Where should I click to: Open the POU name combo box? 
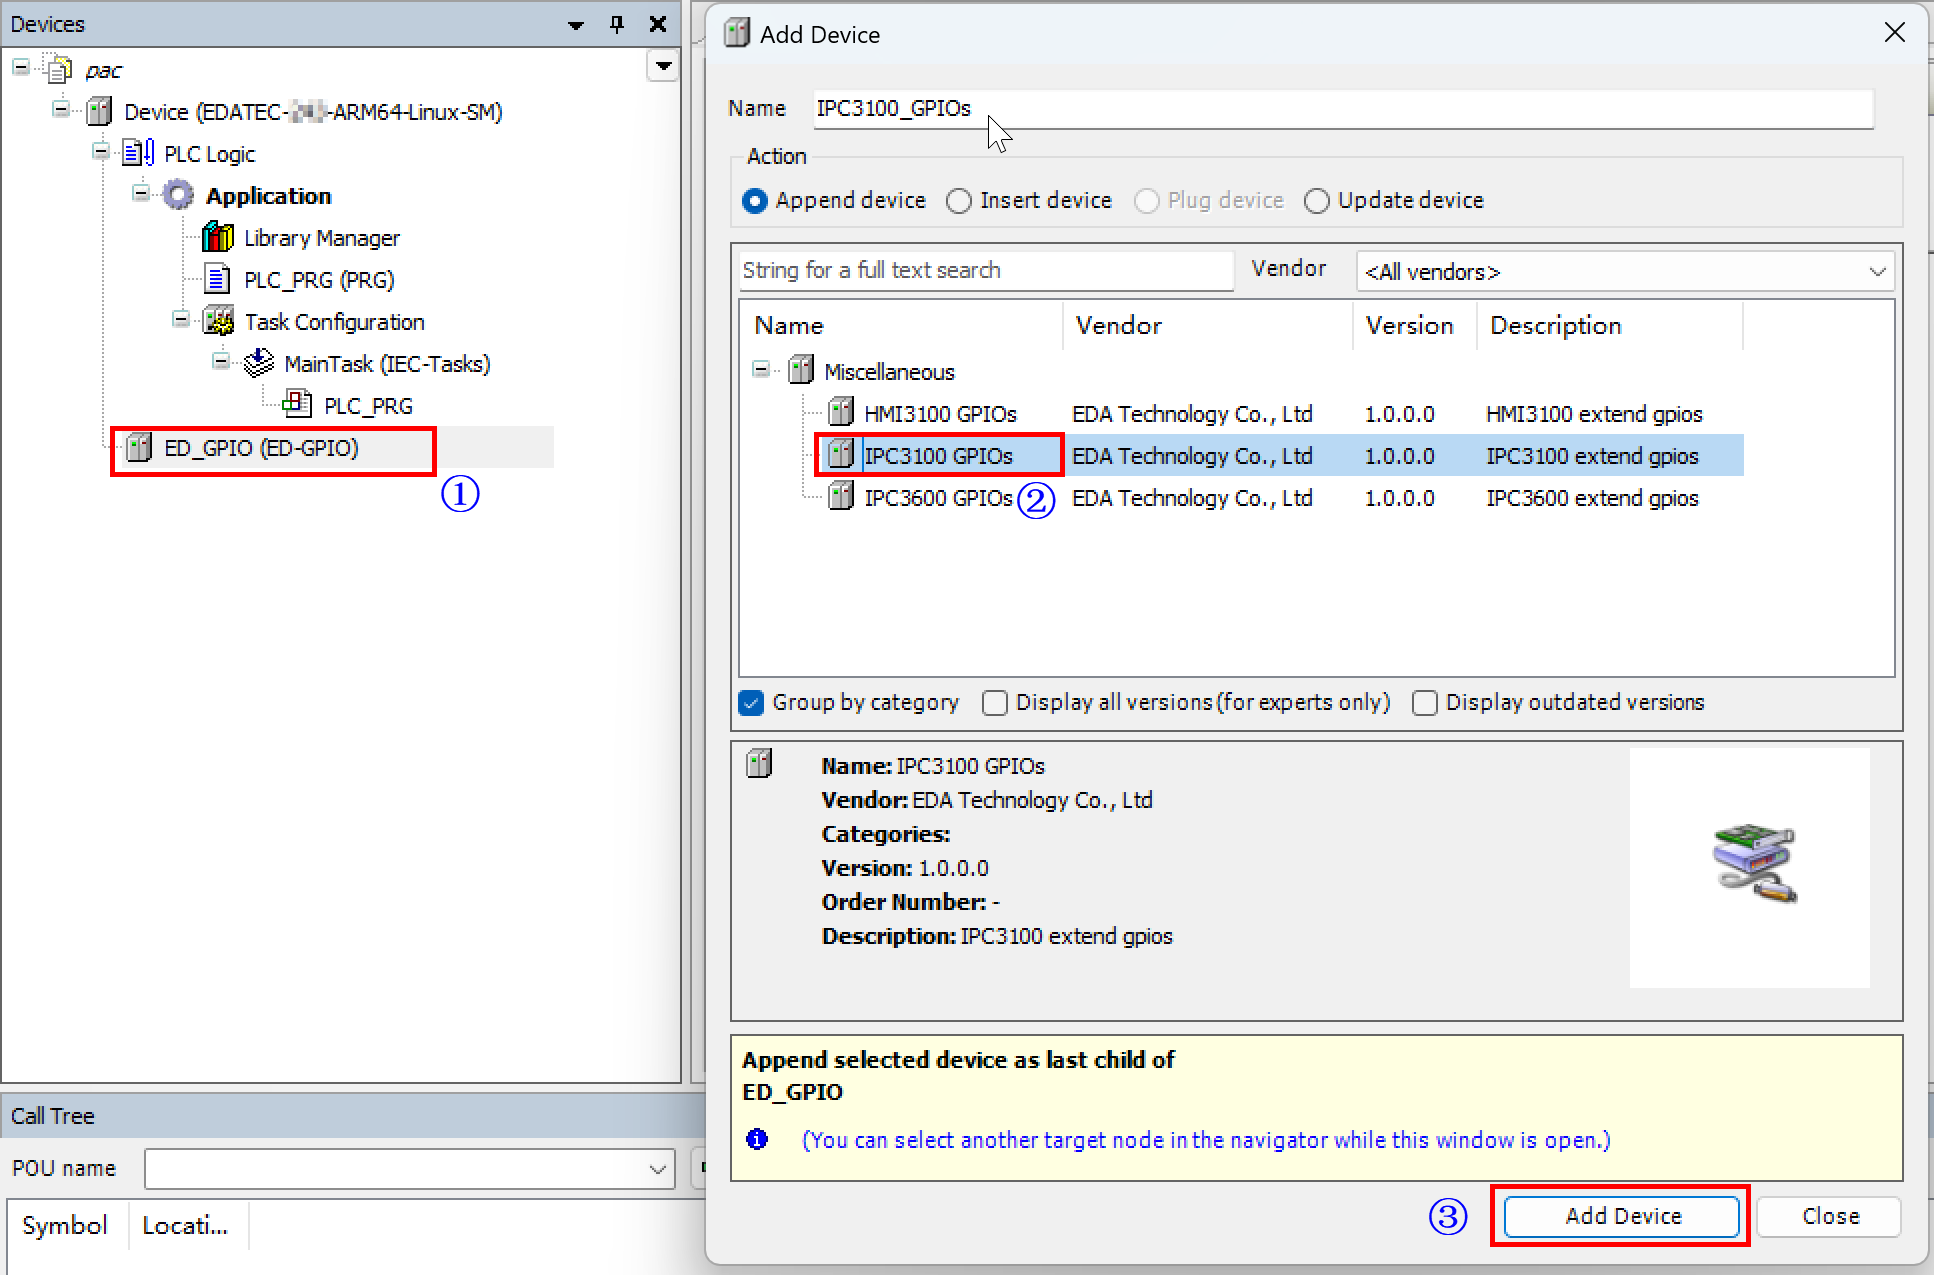click(x=657, y=1169)
